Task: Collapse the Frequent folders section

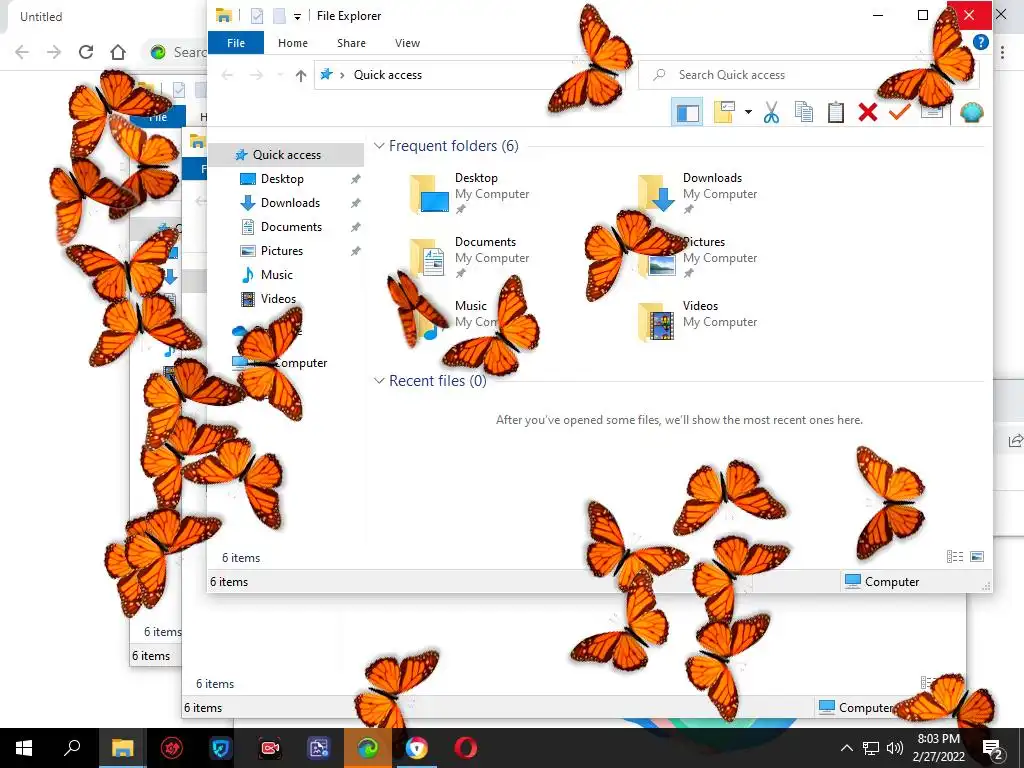Action: point(379,146)
